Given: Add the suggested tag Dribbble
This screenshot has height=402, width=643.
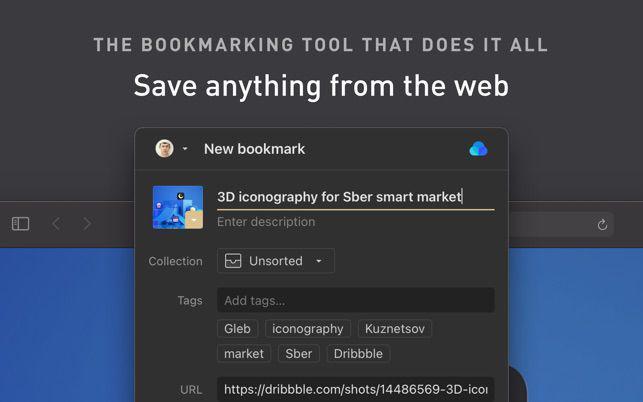Looking at the screenshot, I should (x=358, y=354).
